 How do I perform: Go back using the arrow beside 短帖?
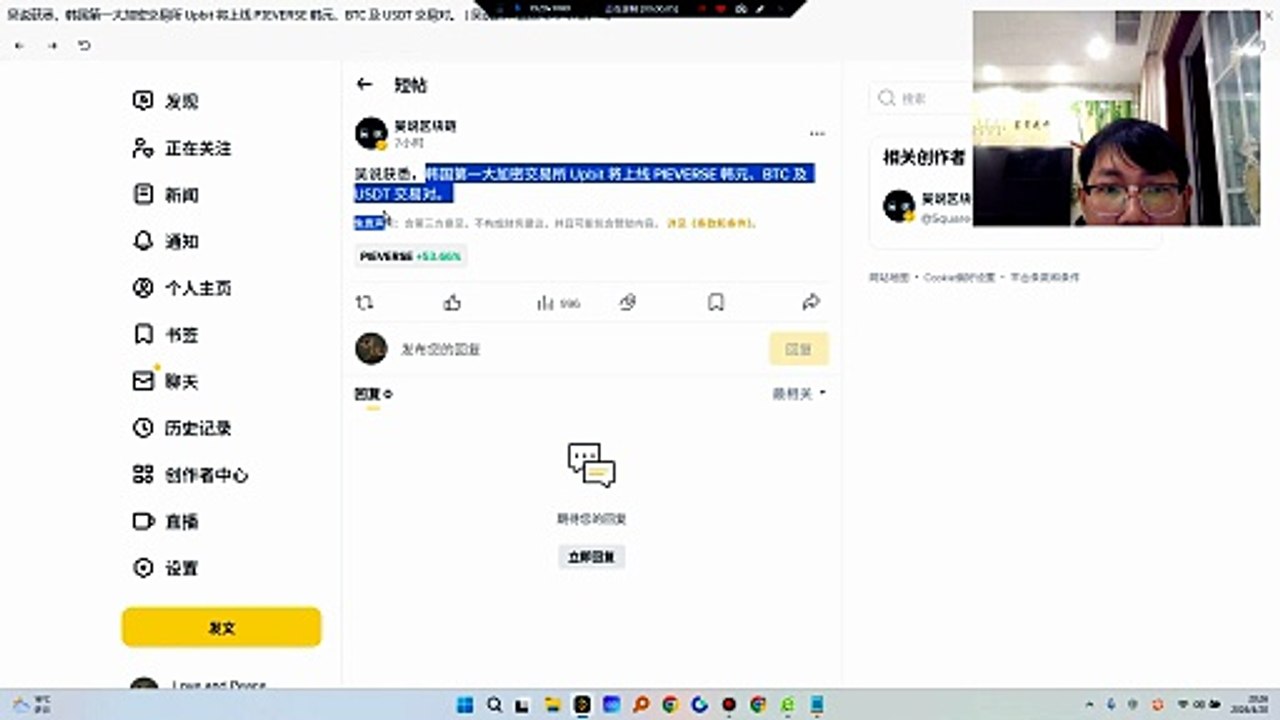click(364, 85)
